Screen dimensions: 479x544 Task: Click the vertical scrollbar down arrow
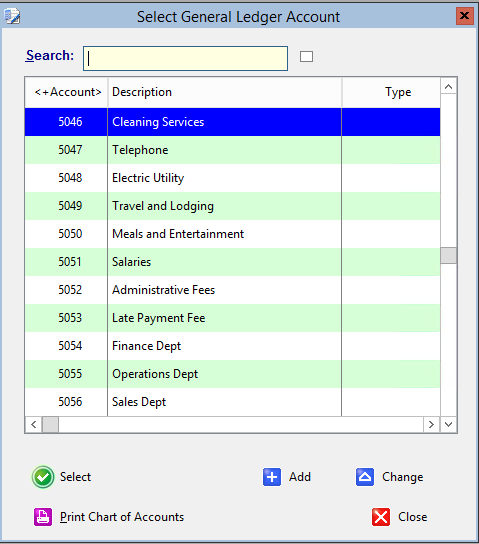[448, 424]
